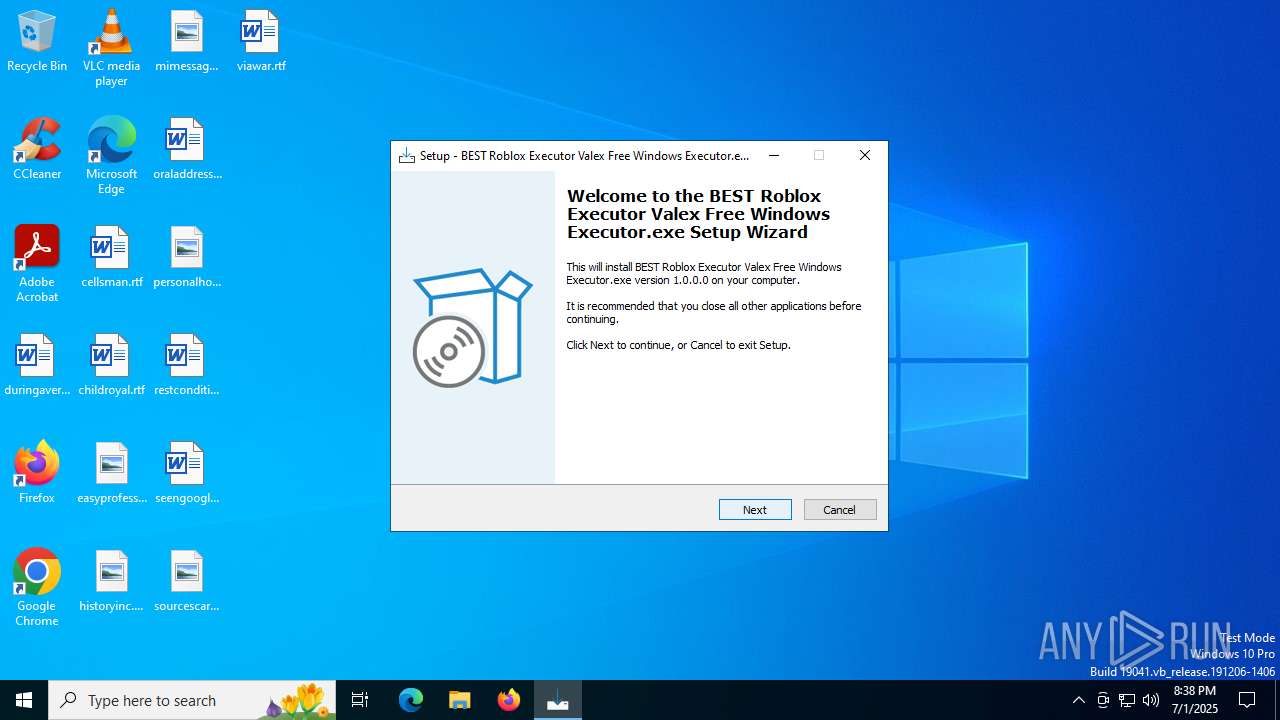Select the oraladdress... document icon

tap(187, 150)
